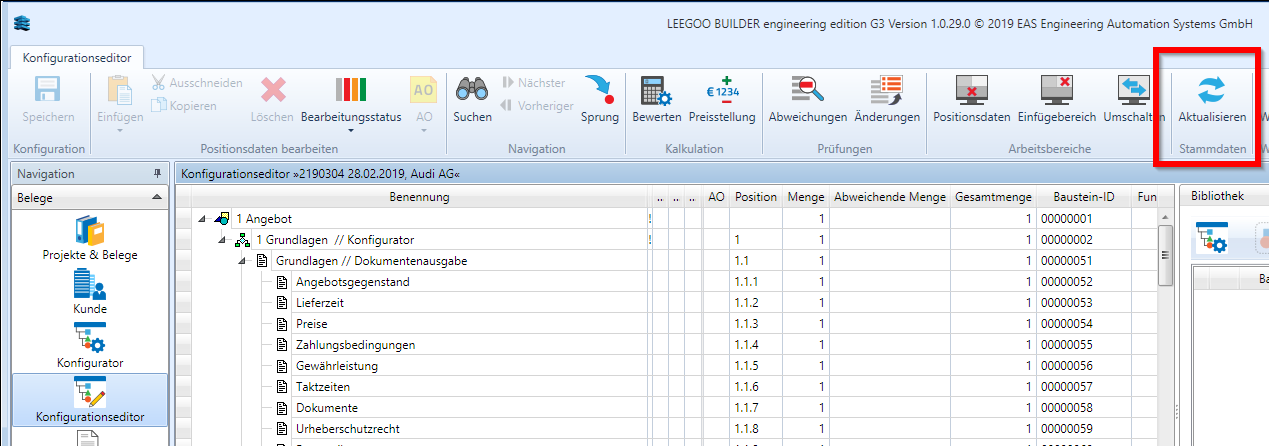The width and height of the screenshot is (1269, 446).
Task: Click position cell 1.1.3
Action: tap(756, 324)
